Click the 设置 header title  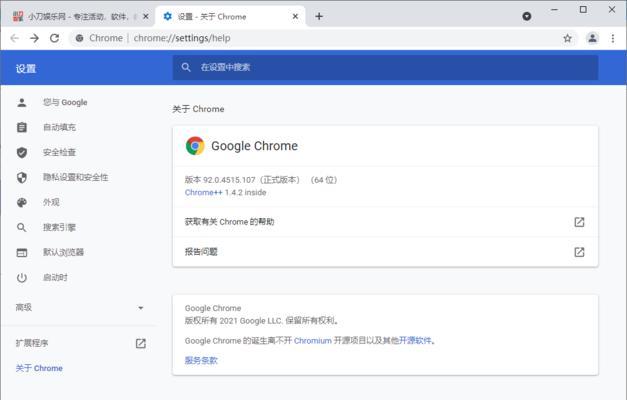(x=26, y=69)
